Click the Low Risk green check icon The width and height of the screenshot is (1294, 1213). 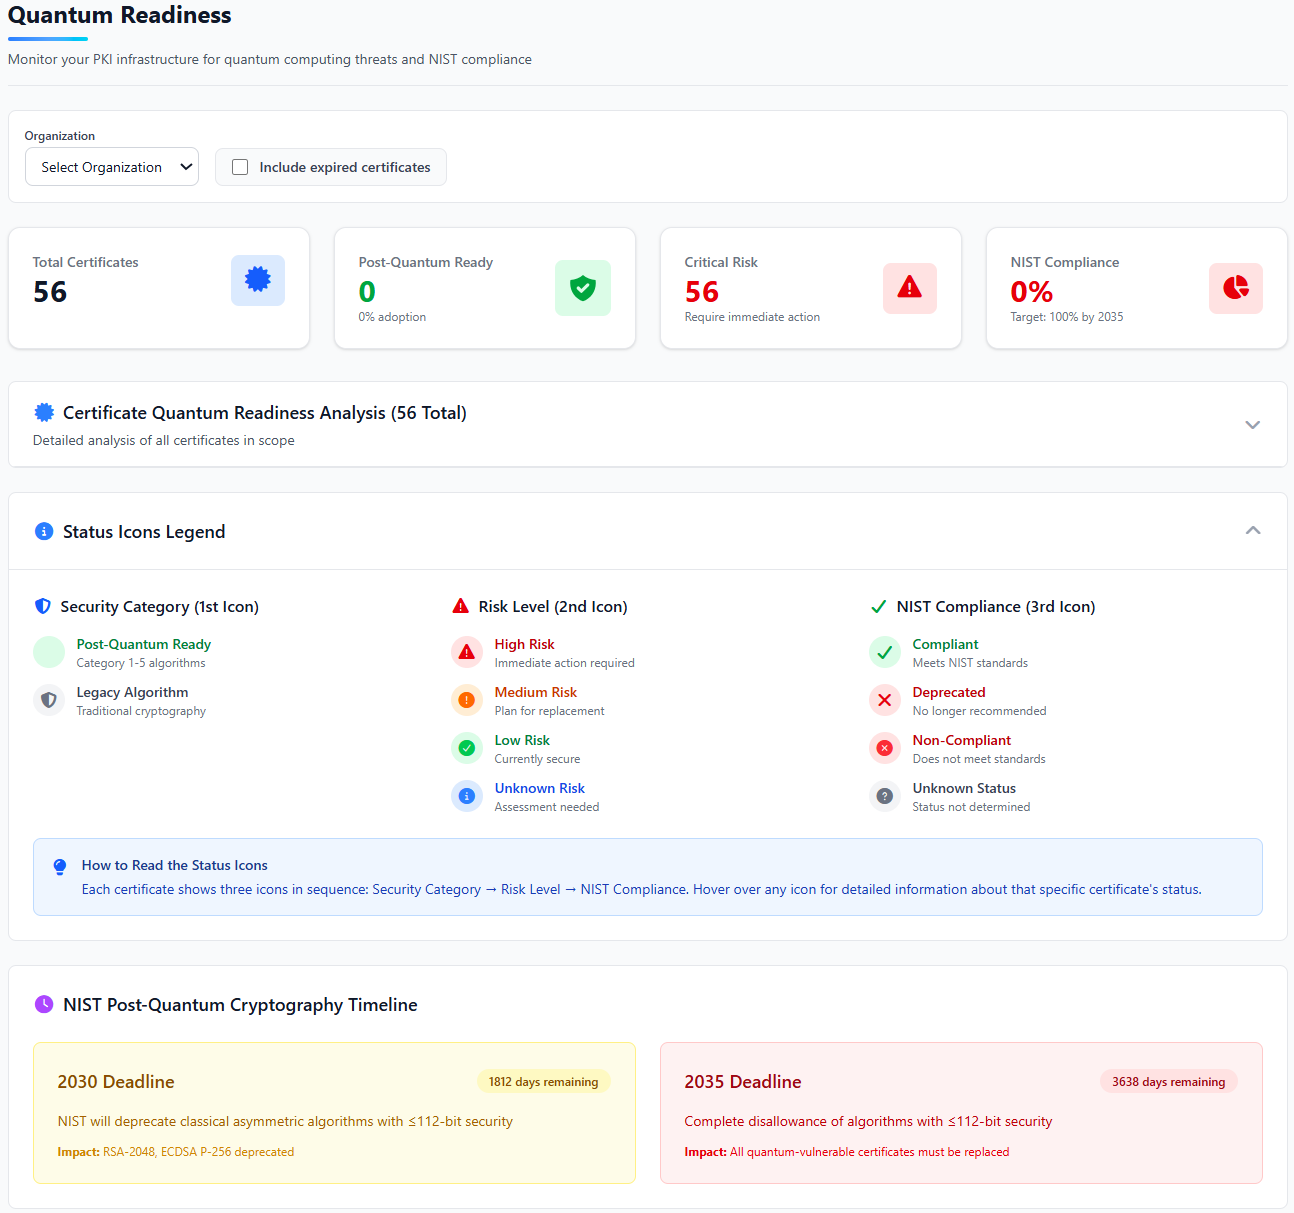coord(467,748)
